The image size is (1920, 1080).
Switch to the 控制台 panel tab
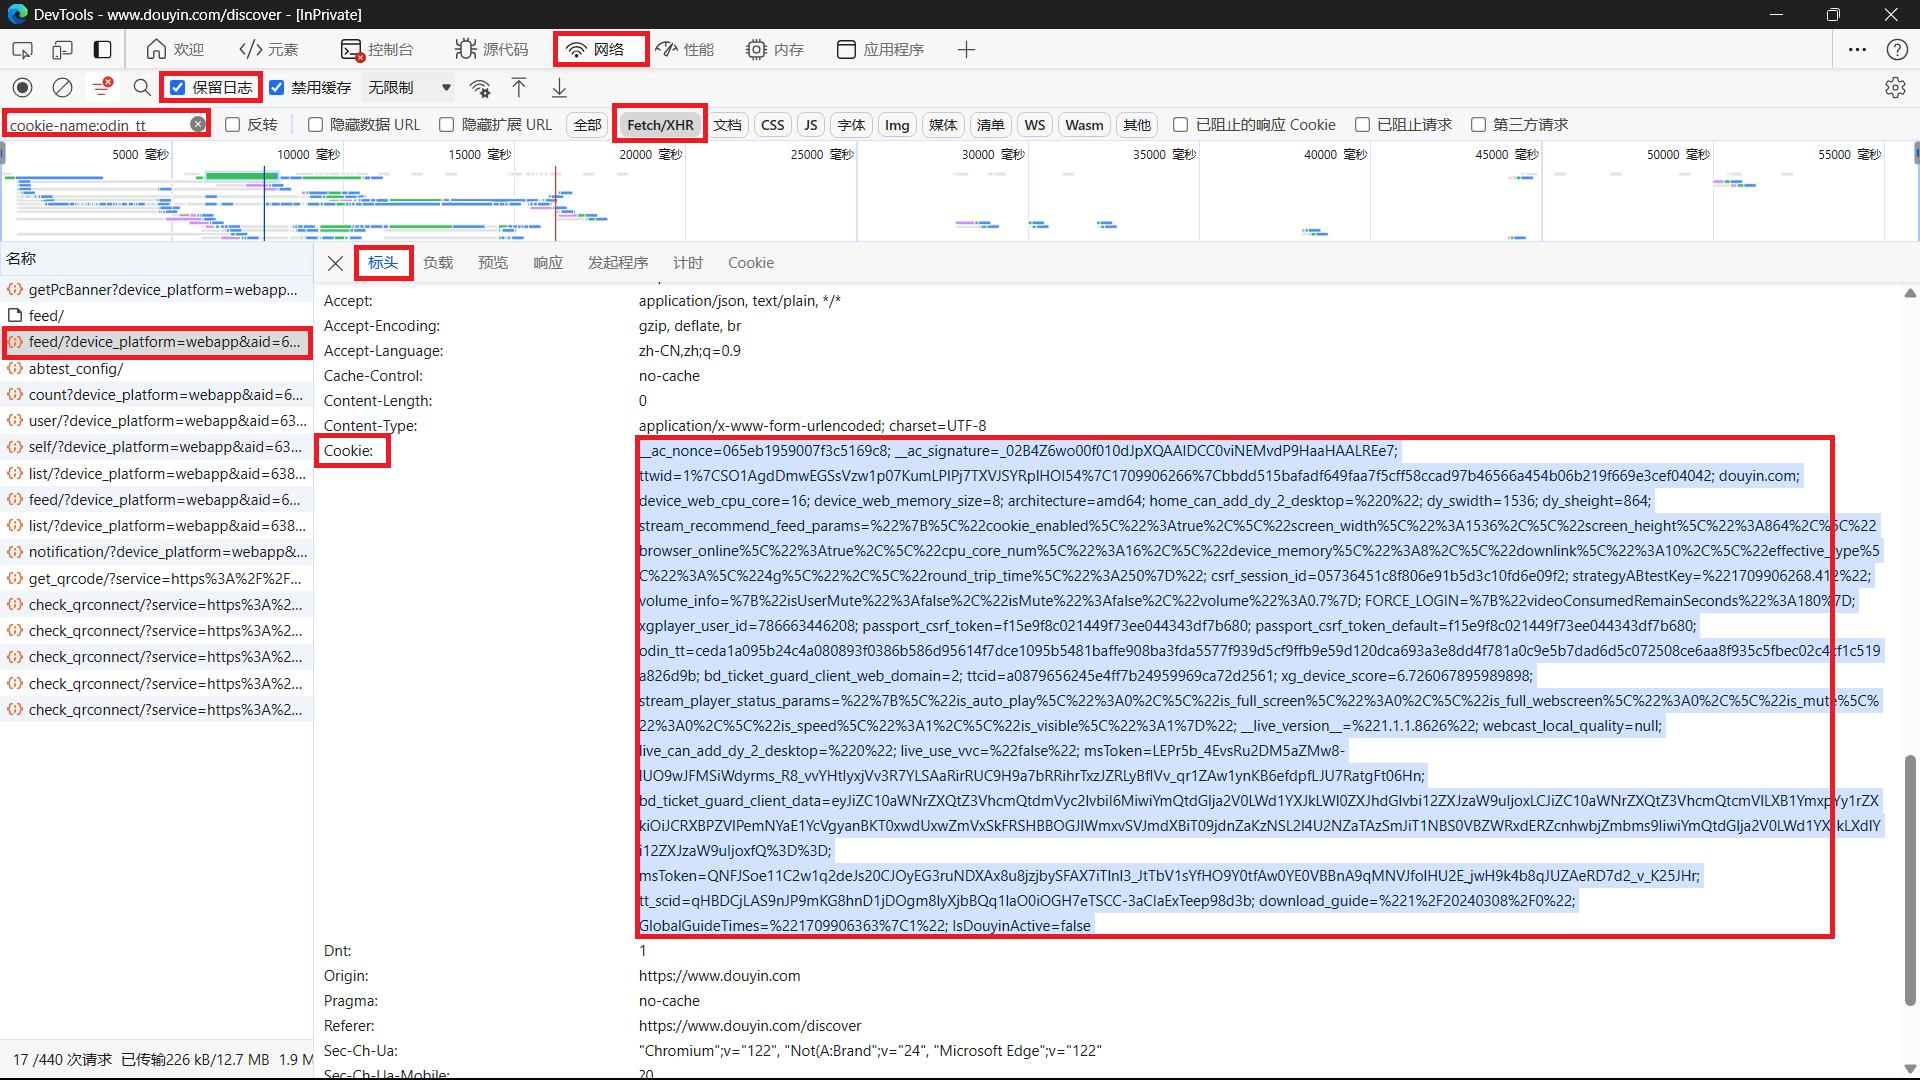pos(377,49)
